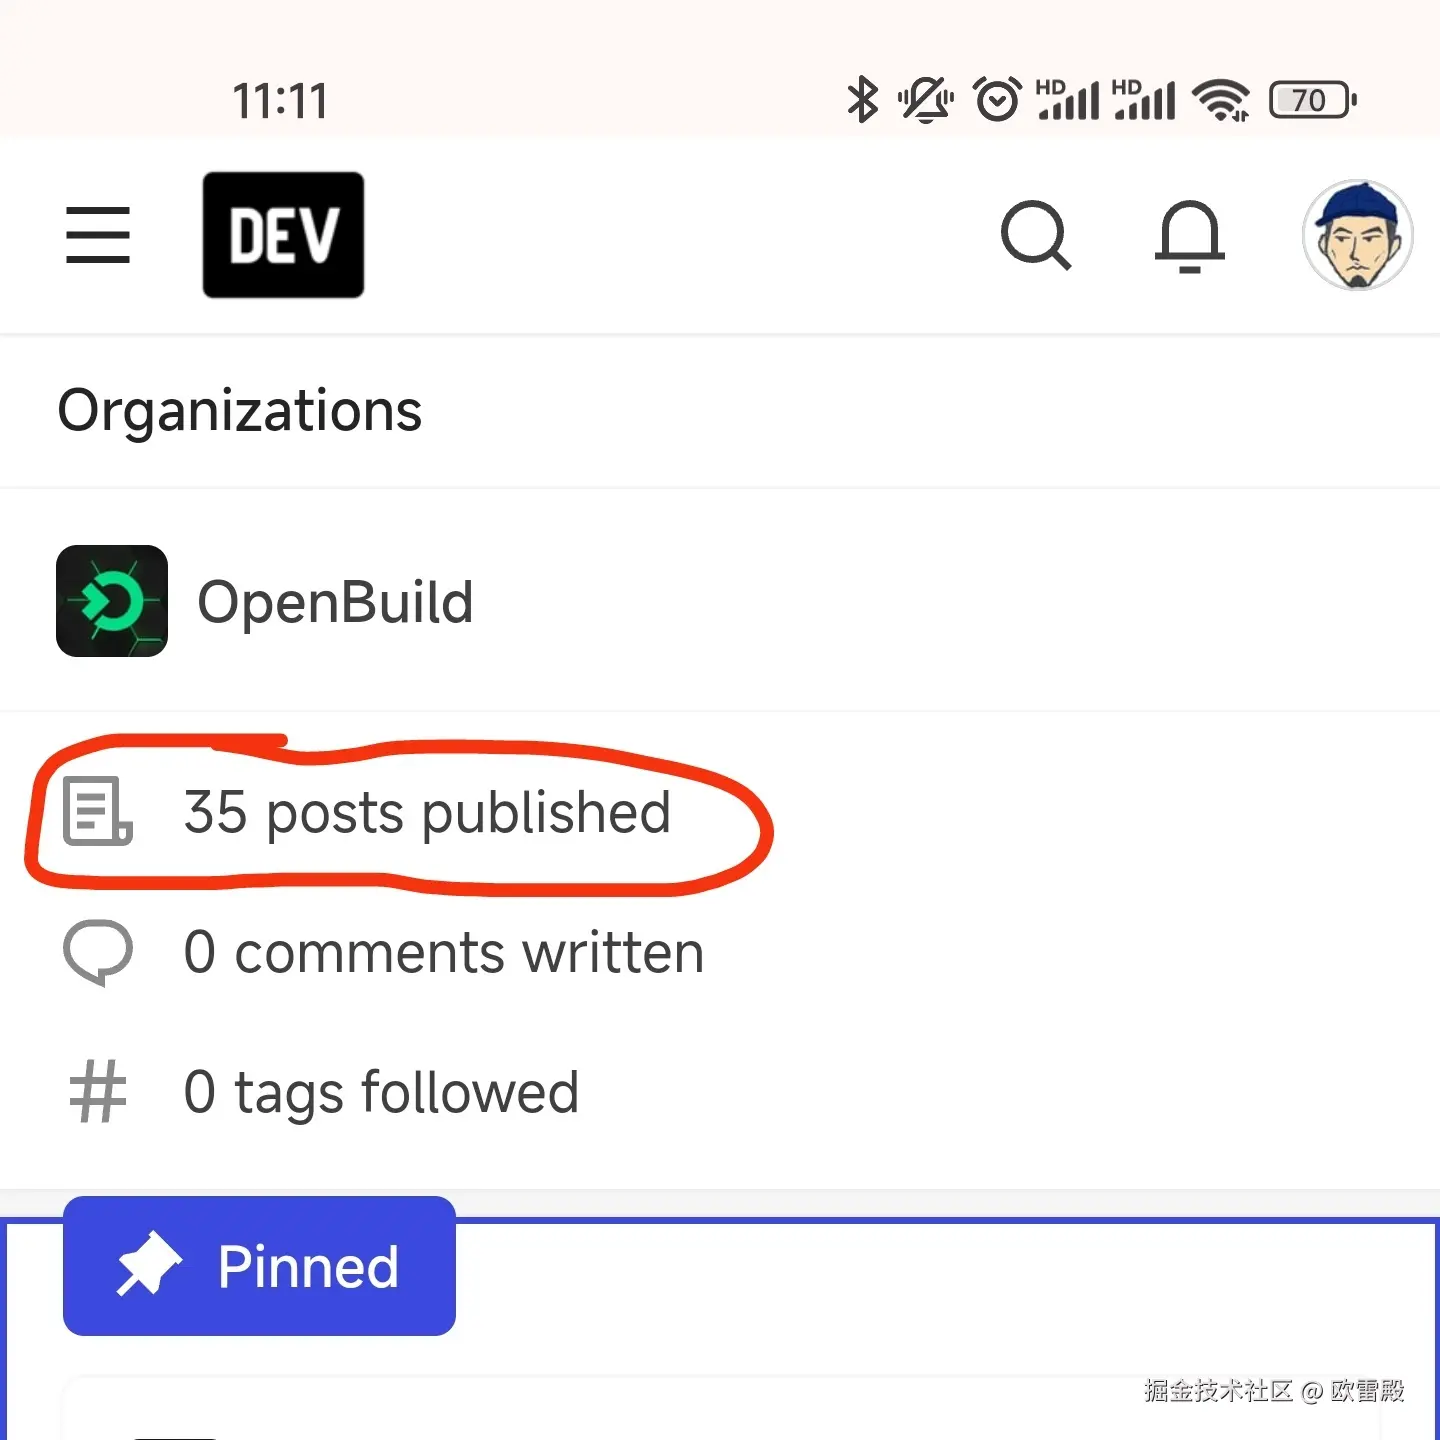1440x1440 pixels.
Task: Click the OpenBuild organization logo
Action: pos(112,601)
